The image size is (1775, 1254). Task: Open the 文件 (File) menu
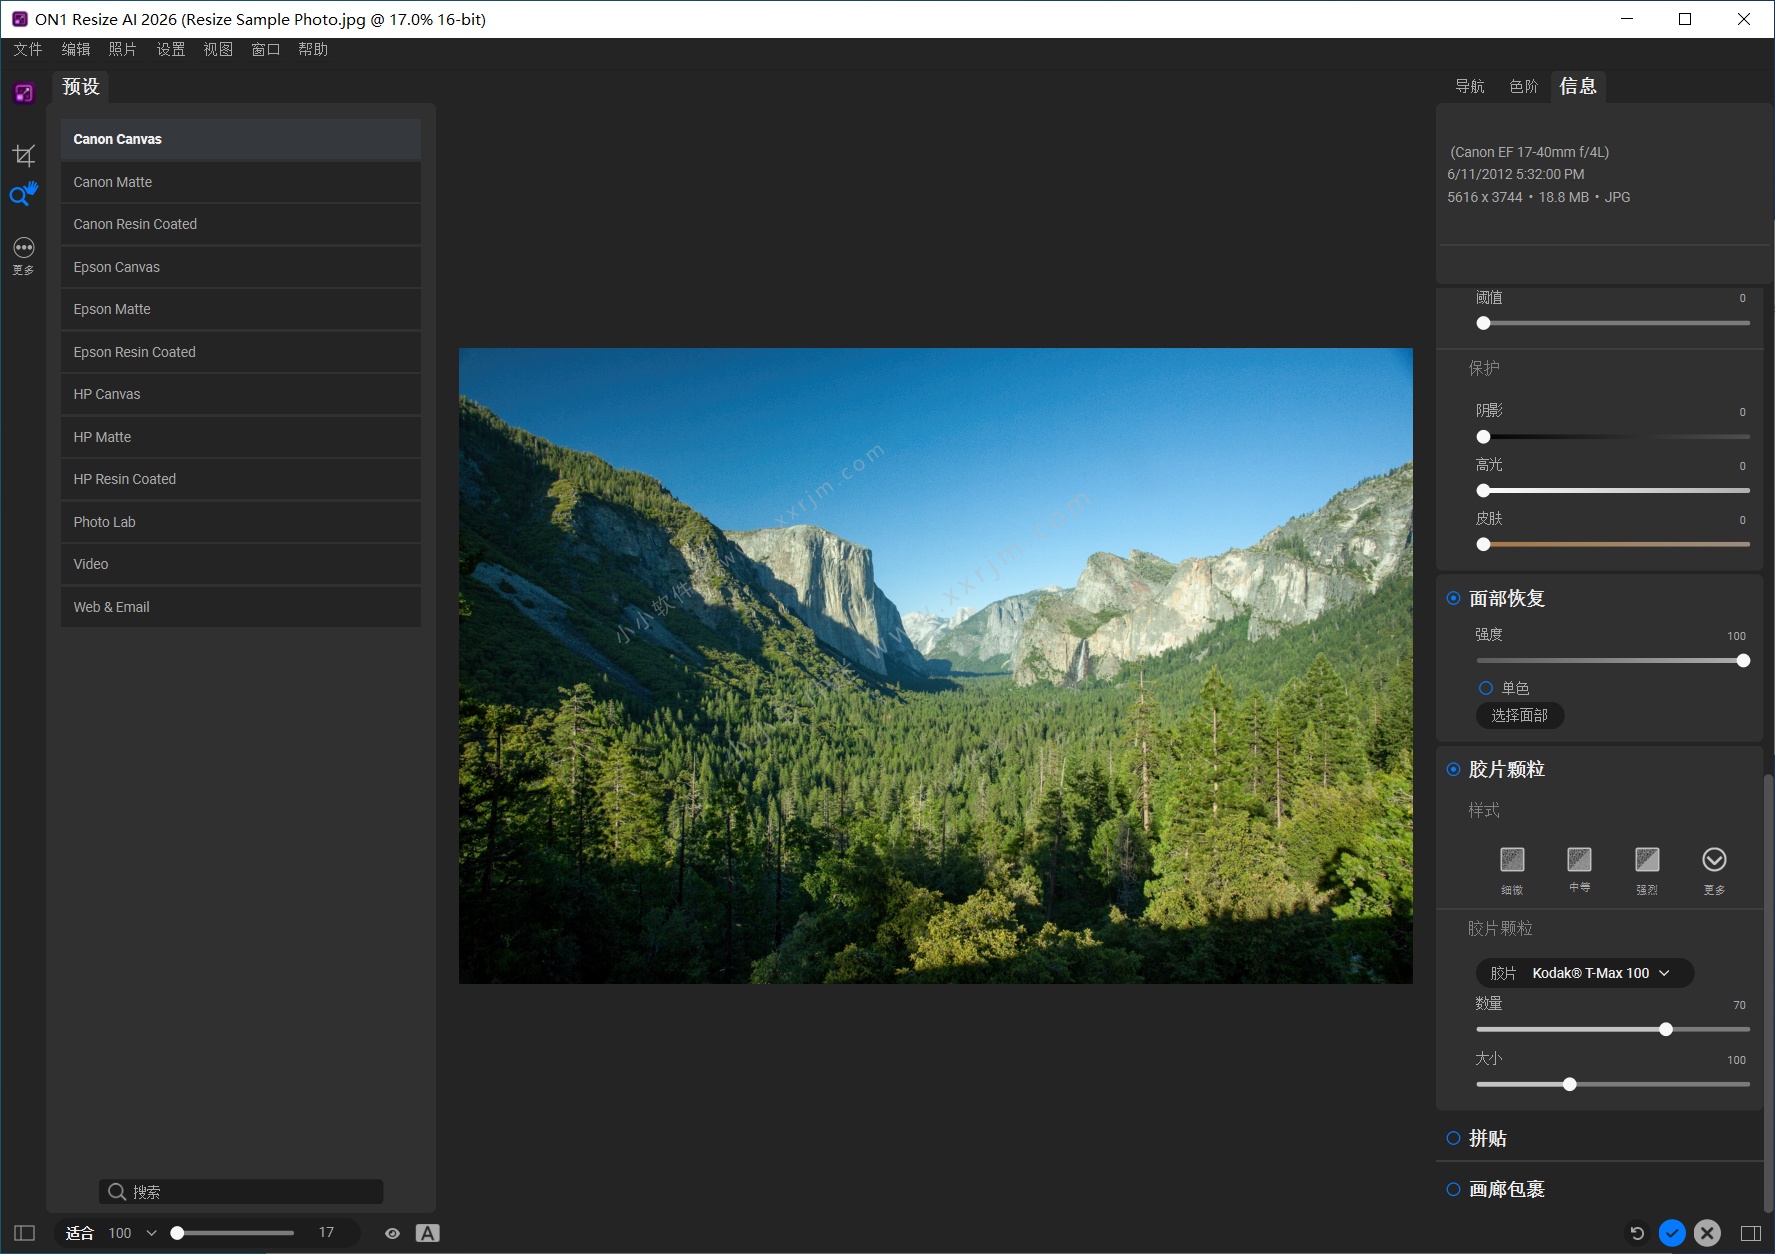click(28, 49)
